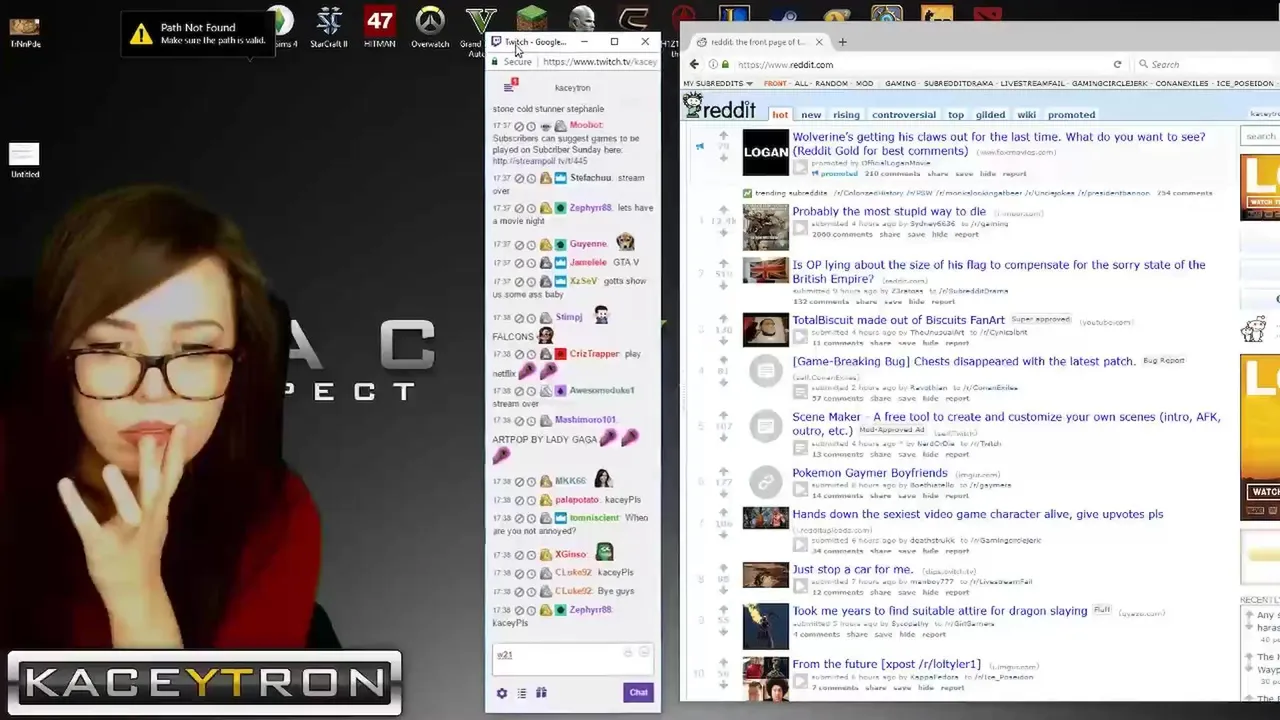Switch to the 'new' reddit tab
The image size is (1280, 720).
pyautogui.click(x=811, y=115)
